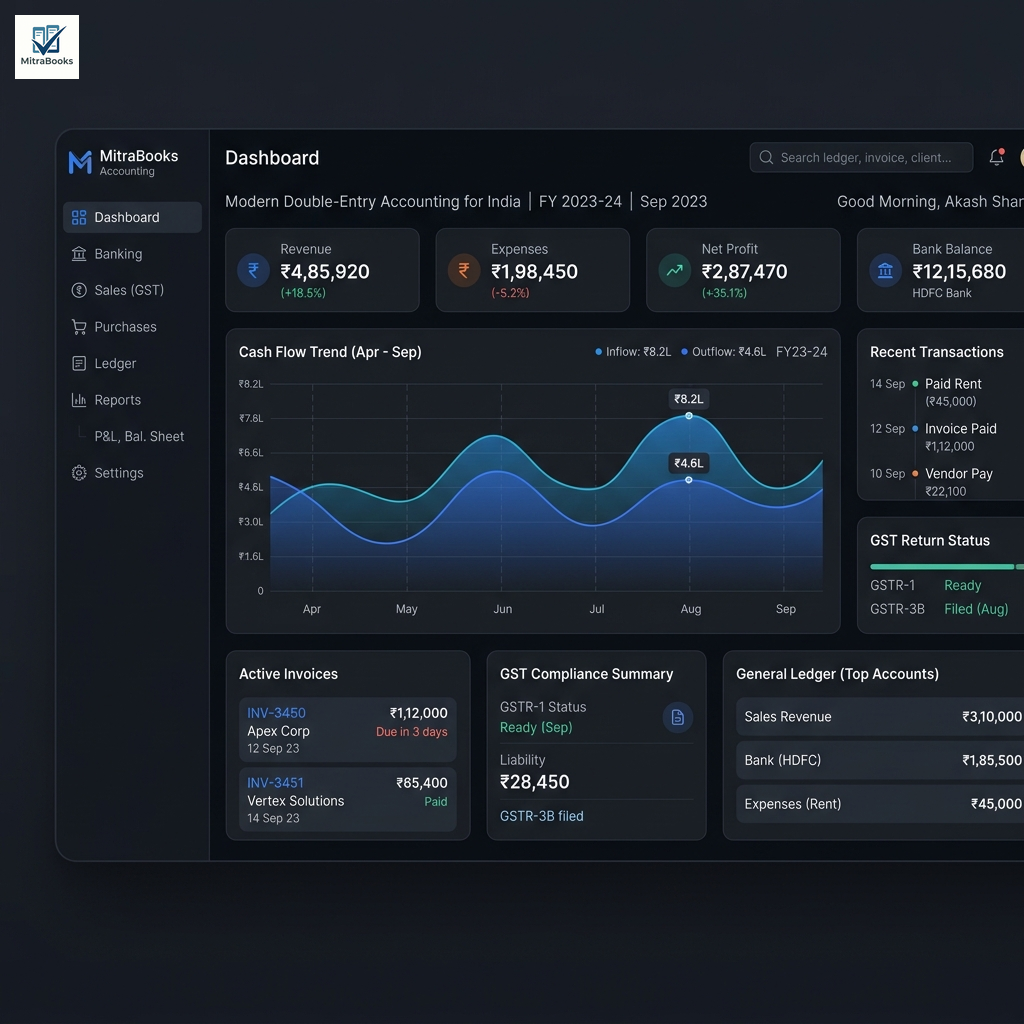This screenshot has width=1024, height=1024.
Task: Open the Expenses (Rent) ledger row
Action: point(880,804)
